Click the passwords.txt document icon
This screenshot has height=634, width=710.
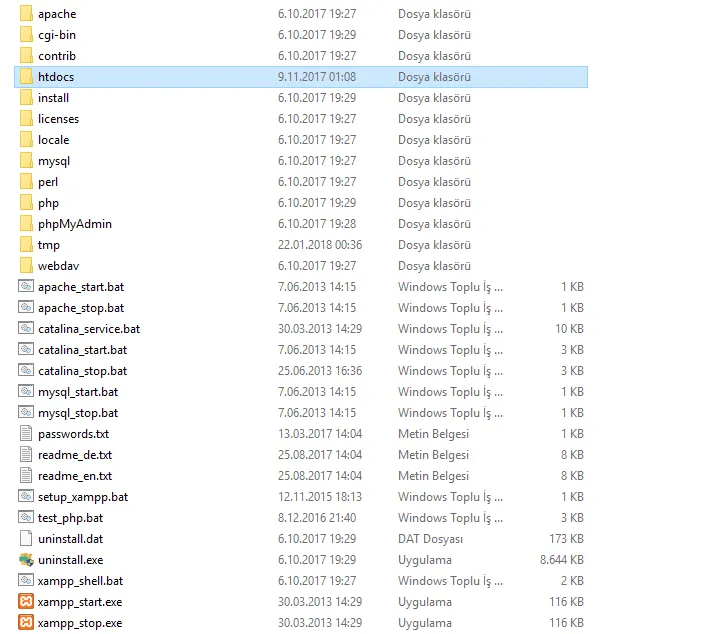tap(26, 433)
